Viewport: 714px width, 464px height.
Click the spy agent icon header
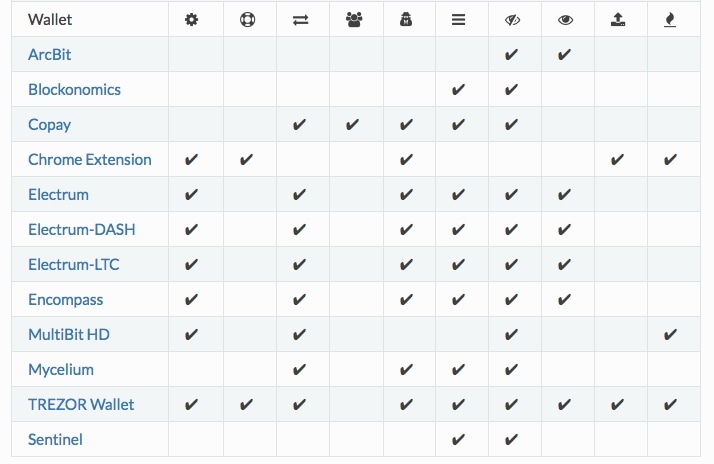pyautogui.click(x=406, y=20)
